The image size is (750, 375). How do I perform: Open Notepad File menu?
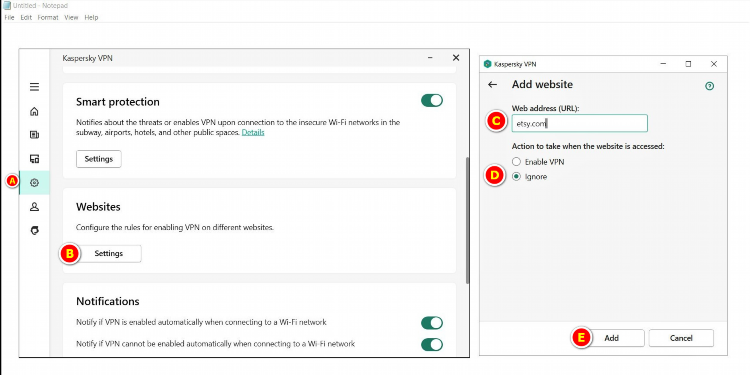click(9, 17)
